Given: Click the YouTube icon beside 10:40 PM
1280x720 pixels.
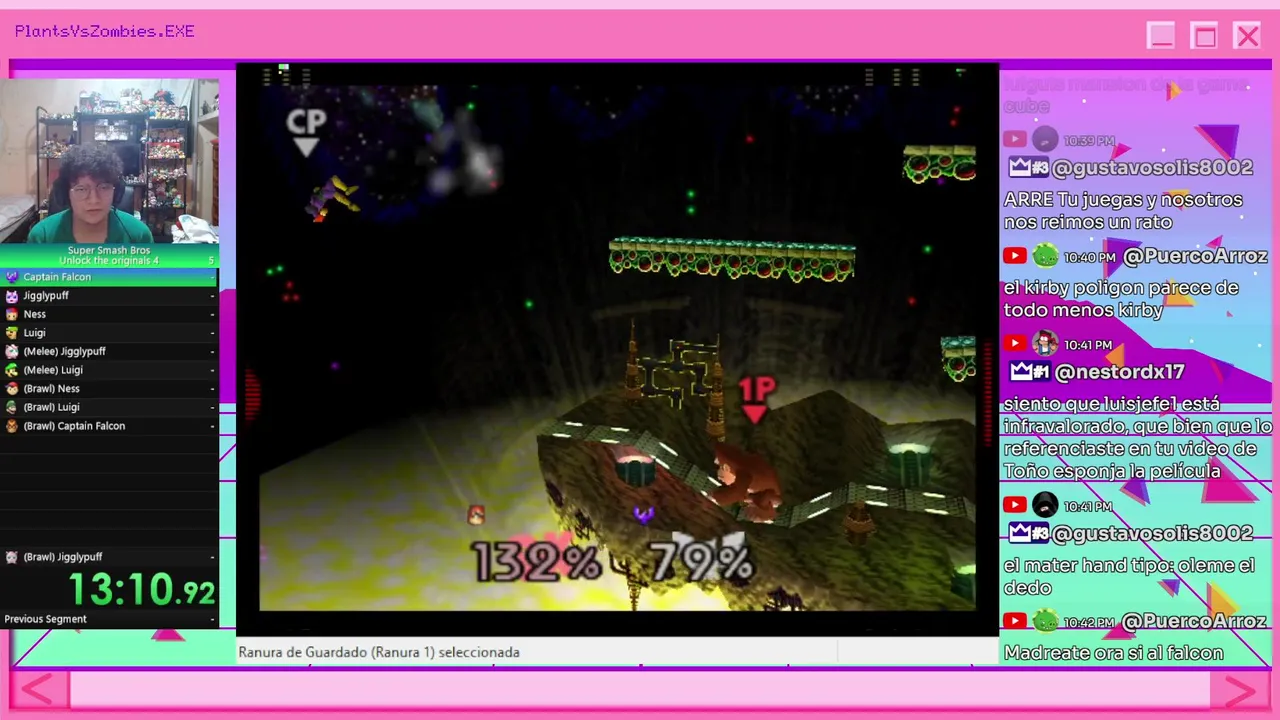Looking at the screenshot, I should tap(1015, 257).
